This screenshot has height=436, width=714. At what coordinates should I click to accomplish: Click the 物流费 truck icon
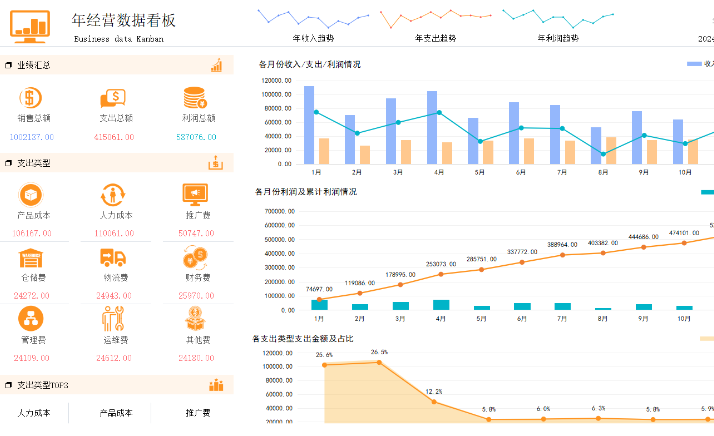pos(113,258)
